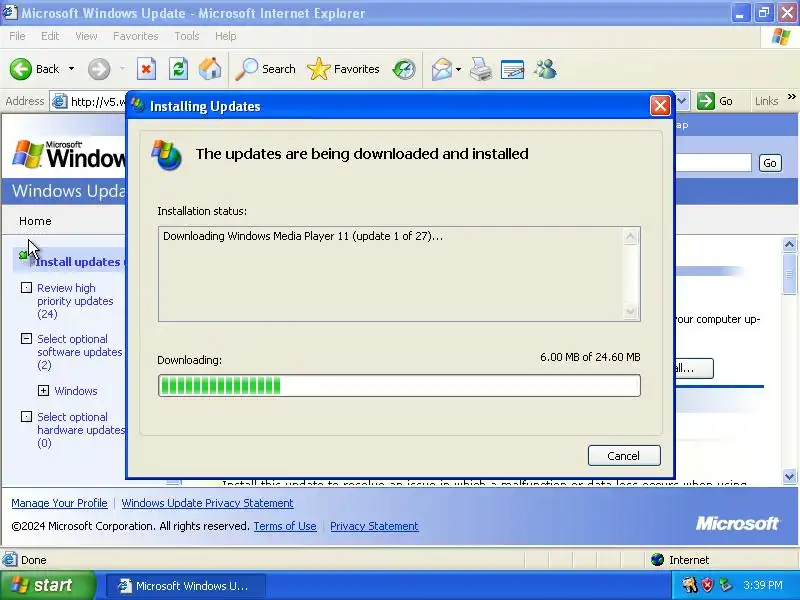This screenshot has width=800, height=600.
Task: Open the Tools menu
Action: [187, 36]
